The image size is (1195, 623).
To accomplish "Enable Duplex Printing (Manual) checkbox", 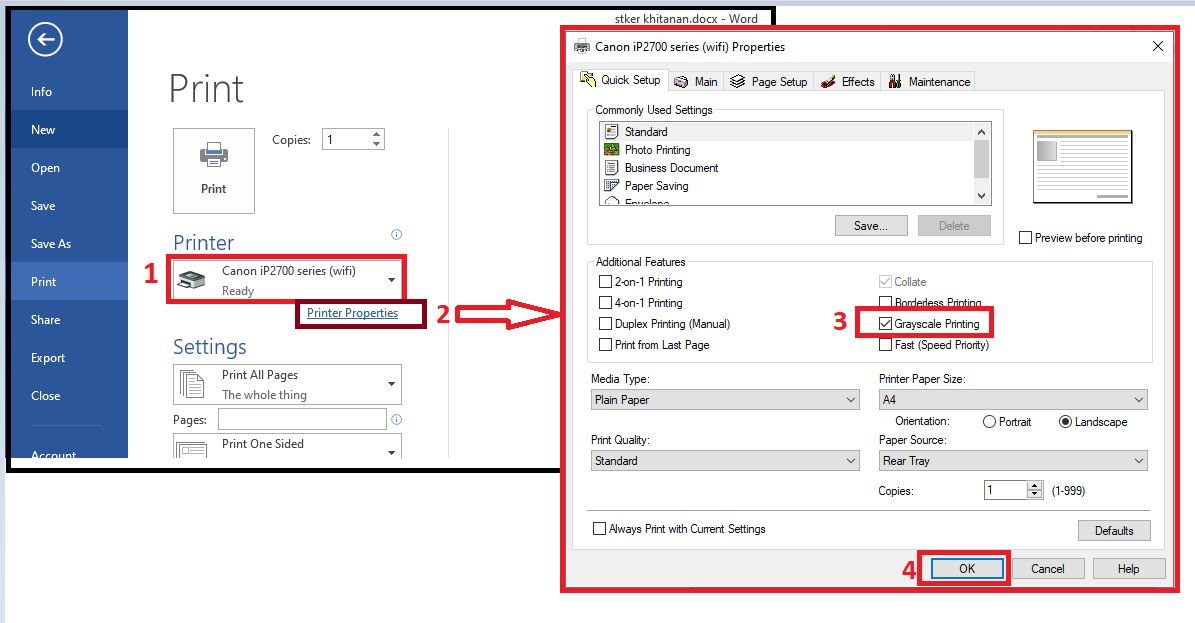I will point(606,324).
